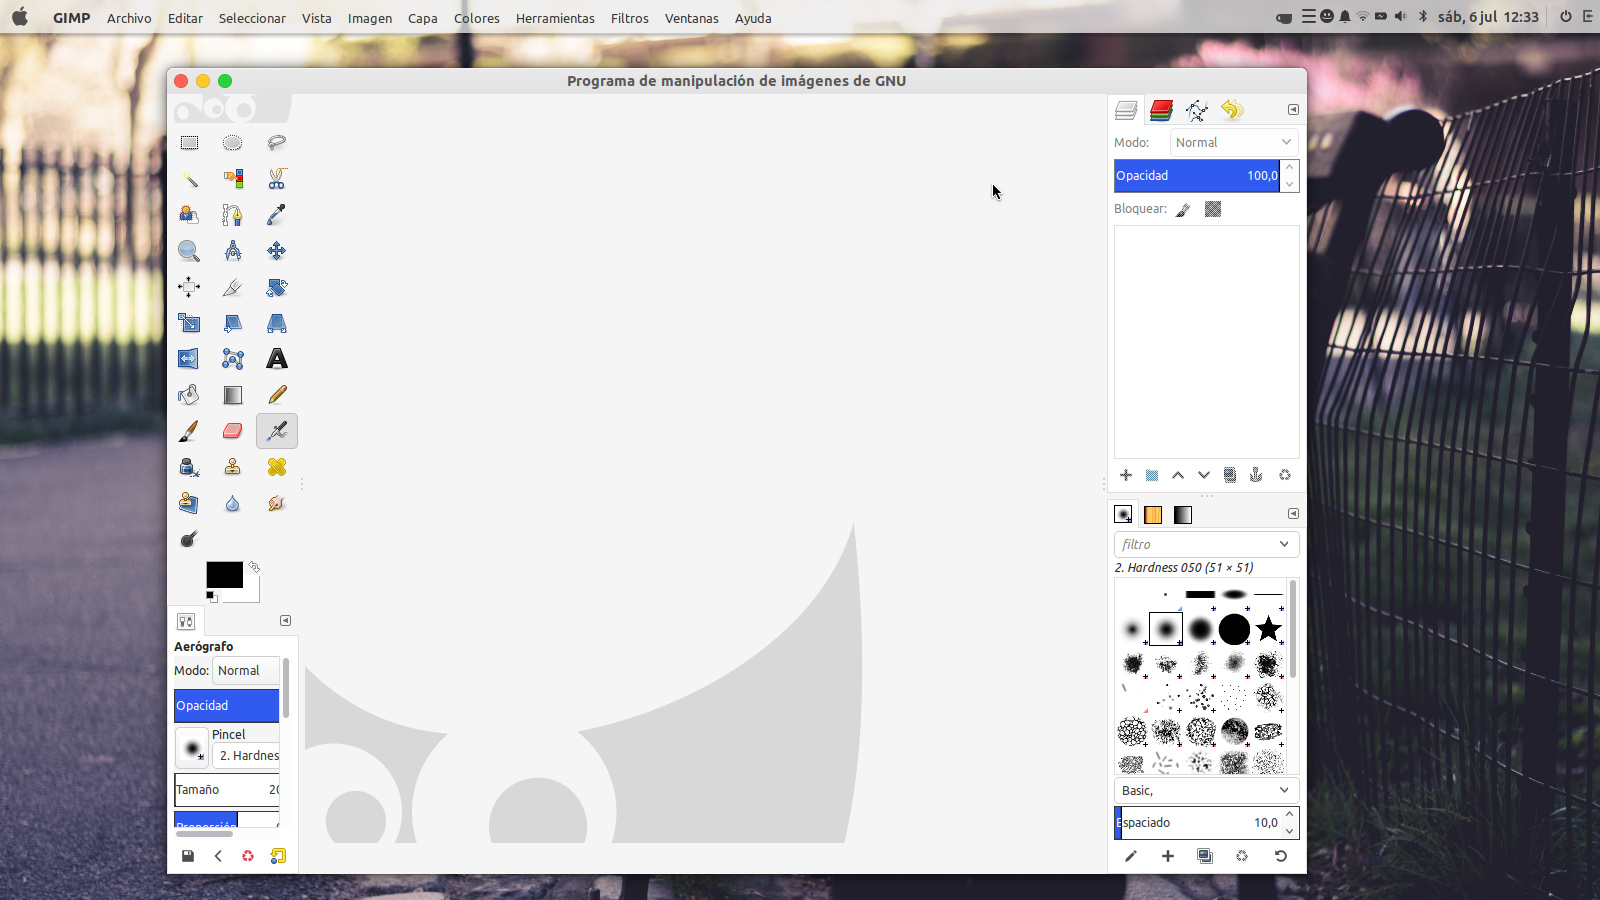Open layers dock tab configuration menu
The width and height of the screenshot is (1600, 900).
coord(1293,110)
